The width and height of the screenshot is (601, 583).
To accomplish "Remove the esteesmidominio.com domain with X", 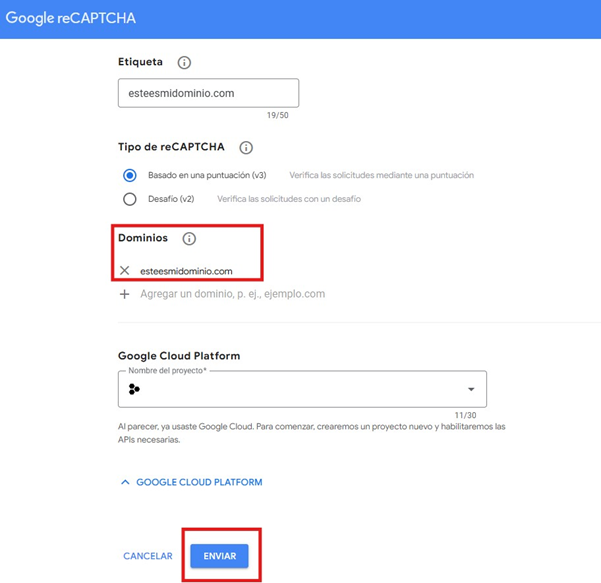I will 125,271.
